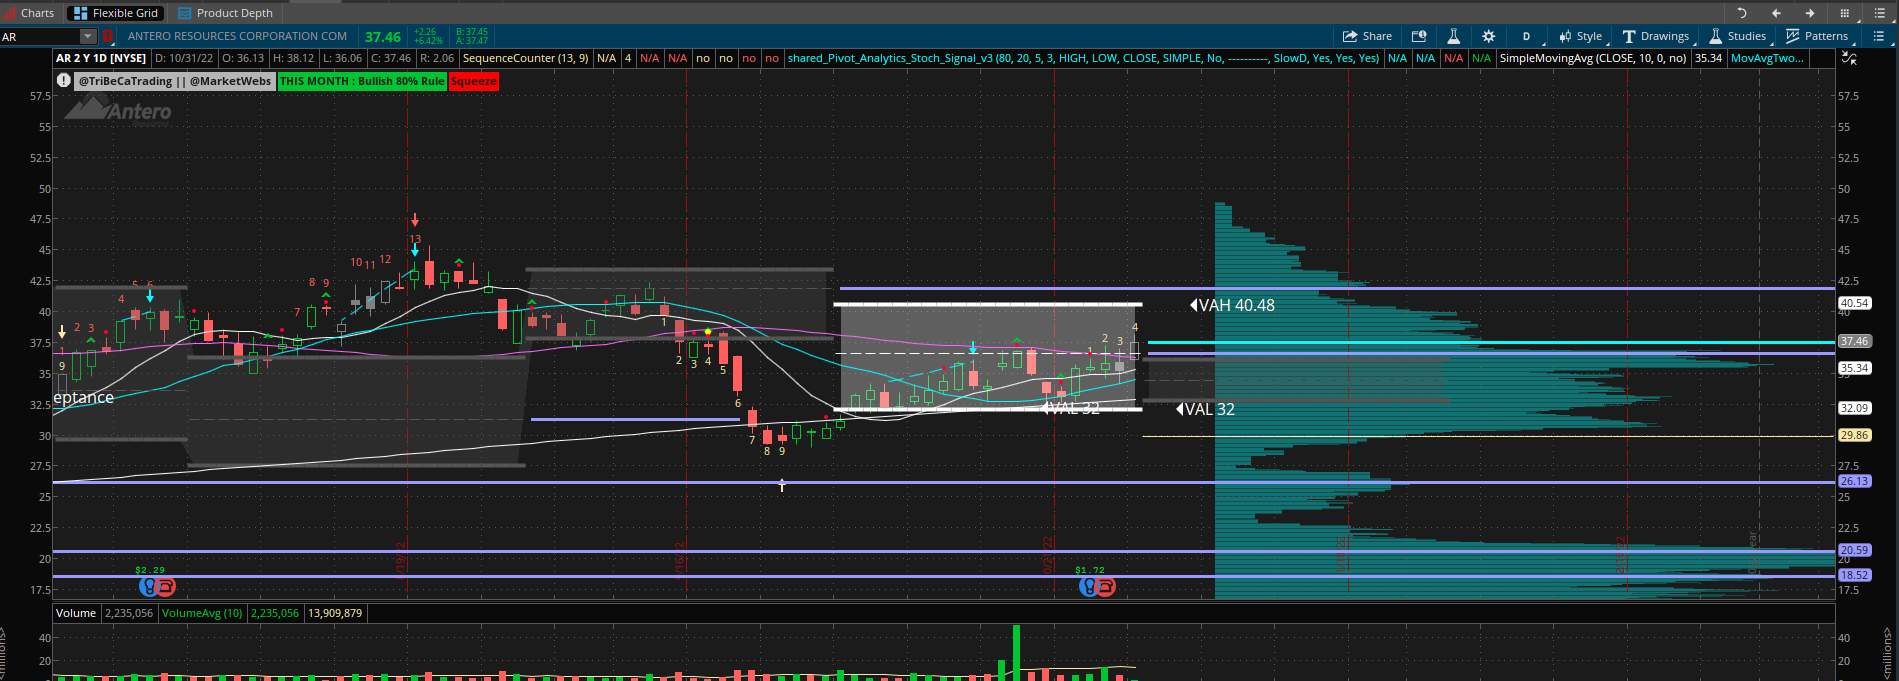This screenshot has width=1899, height=681.
Task: Click the MovAvgTwo... study label
Action: pyautogui.click(x=1768, y=58)
